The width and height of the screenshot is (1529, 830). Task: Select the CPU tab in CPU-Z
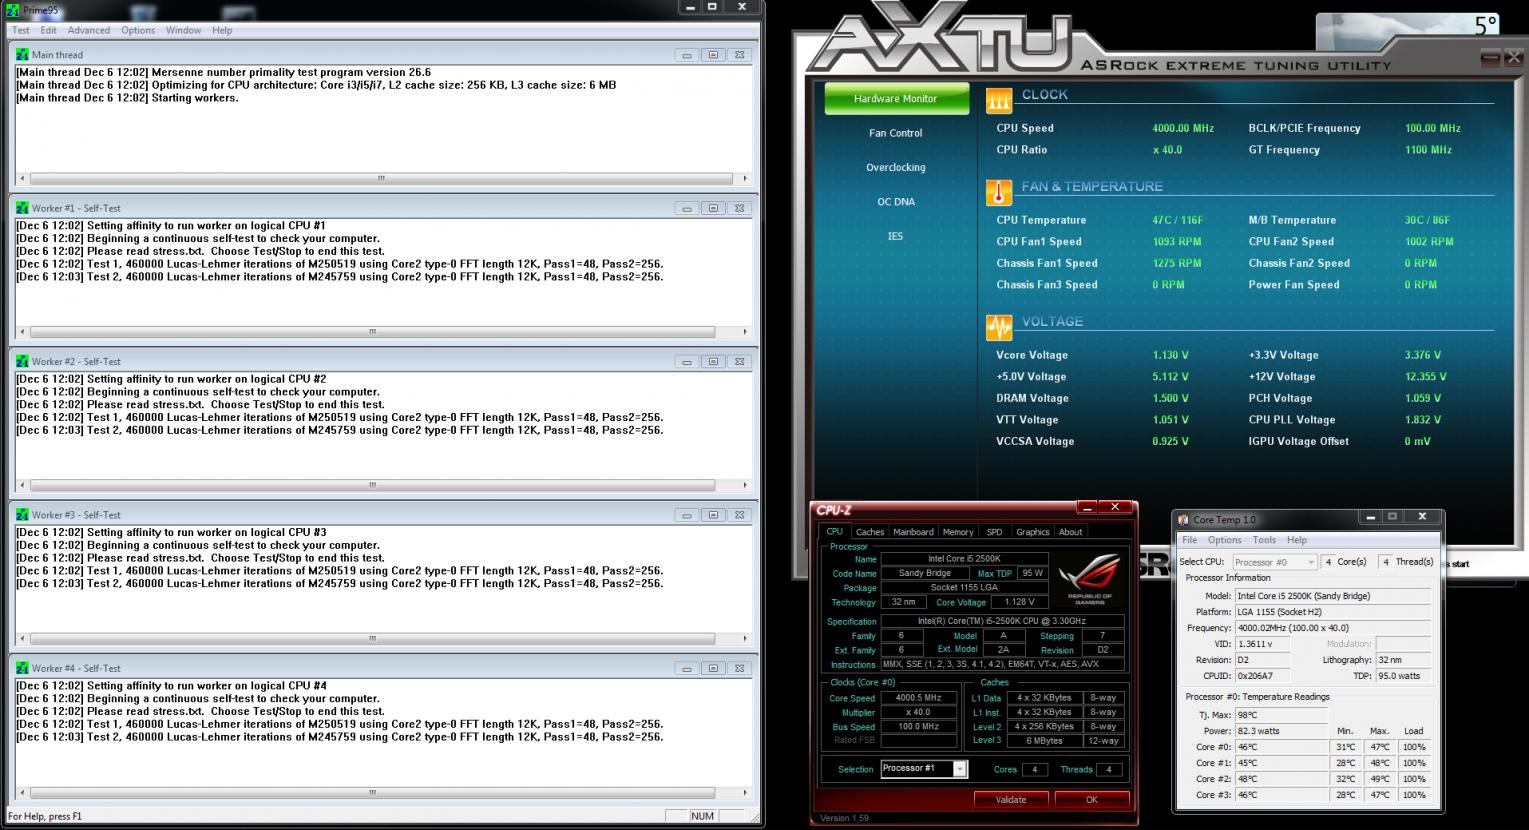point(834,532)
